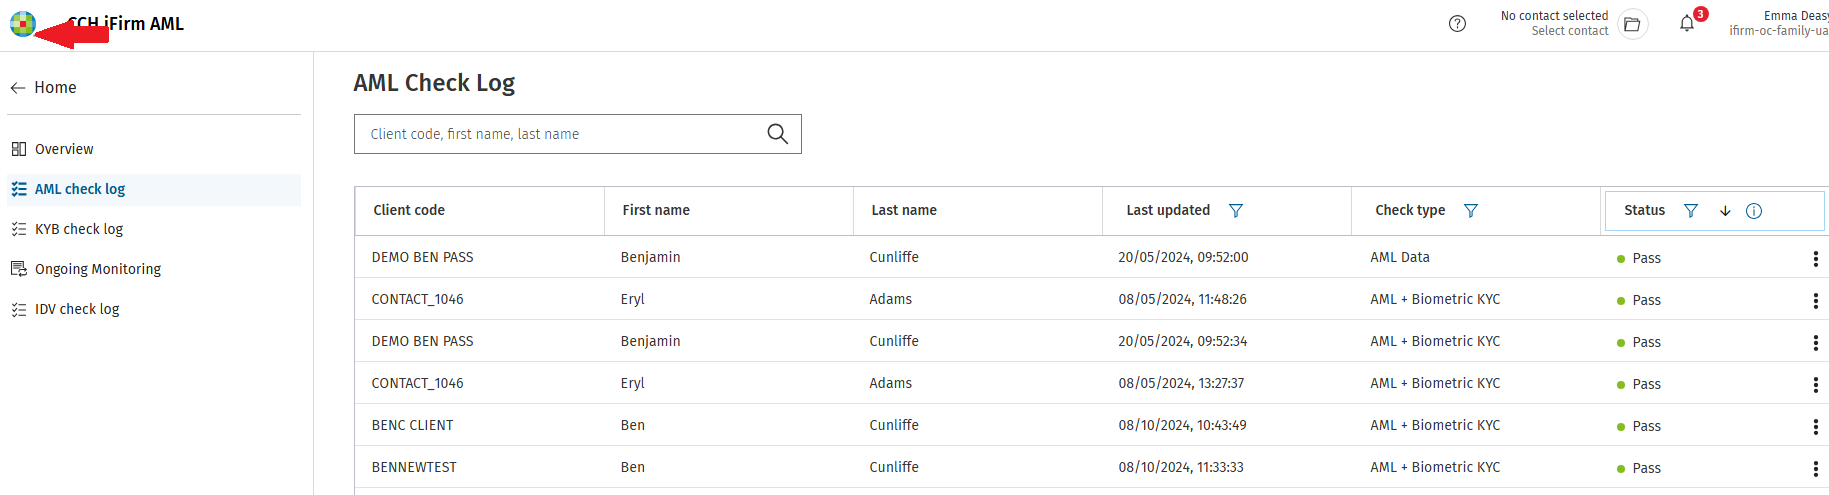Open the Overview page
Image resolution: width=1829 pixels, height=495 pixels.
point(154,149)
